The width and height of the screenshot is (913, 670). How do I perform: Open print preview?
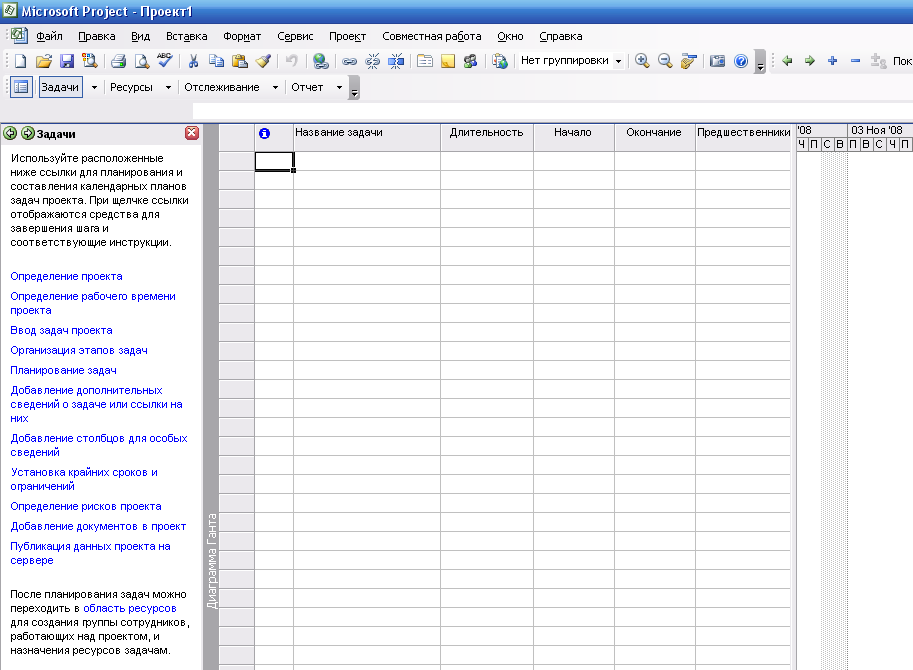141,61
